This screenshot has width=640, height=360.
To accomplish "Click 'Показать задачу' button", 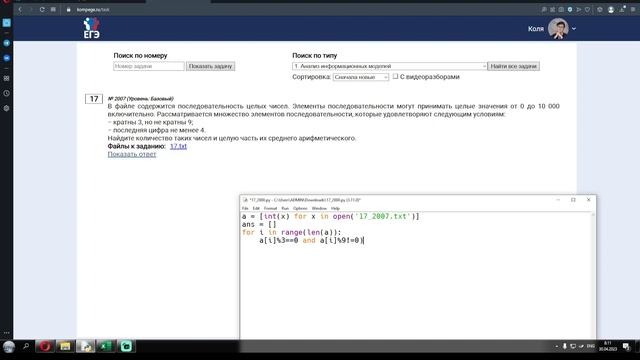I will [x=210, y=66].
